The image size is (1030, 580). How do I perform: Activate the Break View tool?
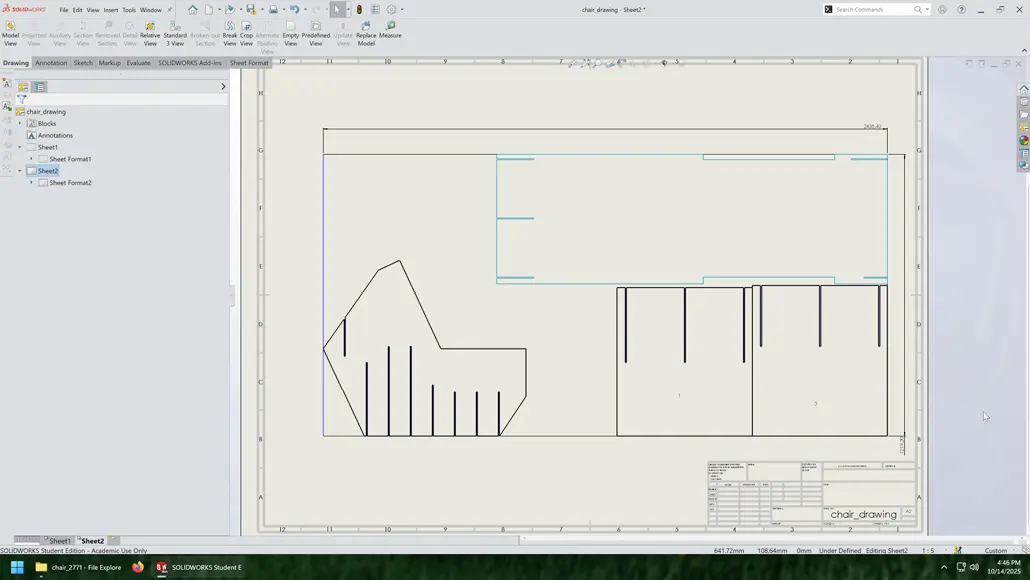pyautogui.click(x=229, y=32)
